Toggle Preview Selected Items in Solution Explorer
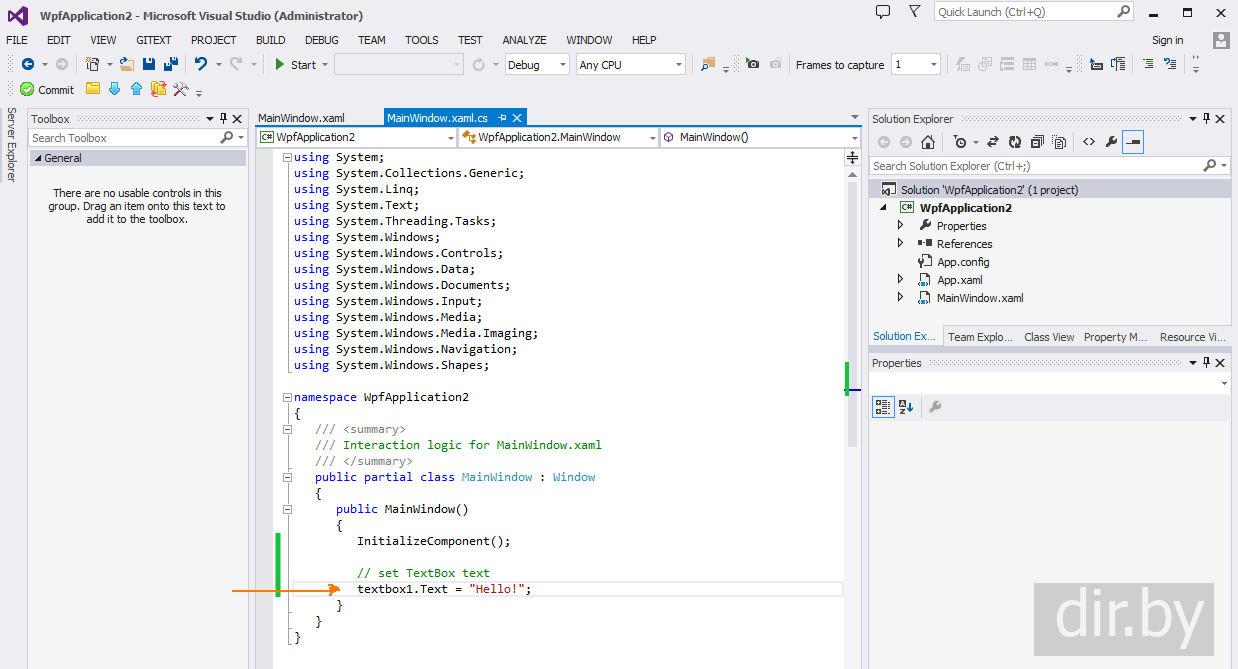The height and width of the screenshot is (669, 1238). [x=1133, y=142]
